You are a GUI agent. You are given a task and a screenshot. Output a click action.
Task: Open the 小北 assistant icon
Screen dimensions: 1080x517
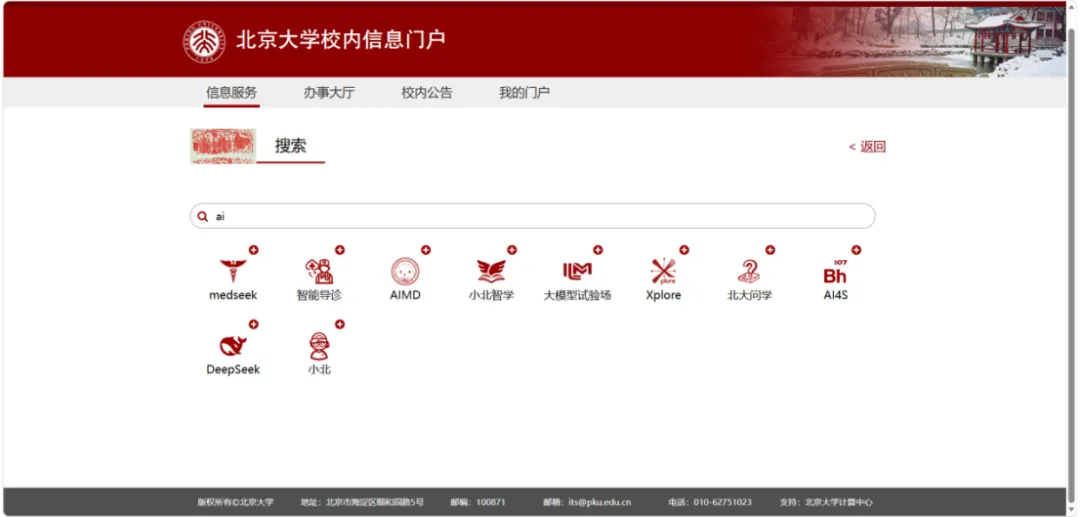tap(319, 346)
